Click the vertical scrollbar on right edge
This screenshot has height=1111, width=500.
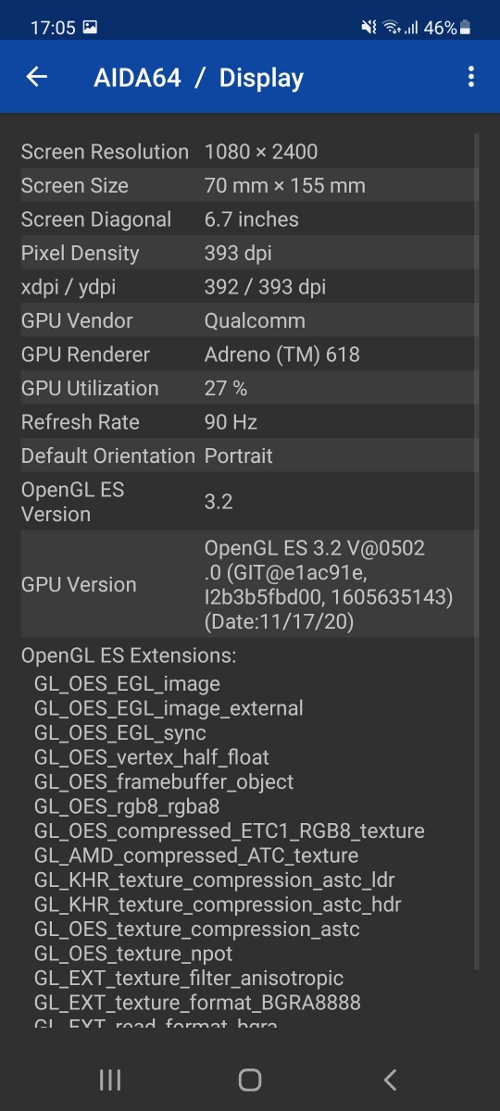click(477, 551)
